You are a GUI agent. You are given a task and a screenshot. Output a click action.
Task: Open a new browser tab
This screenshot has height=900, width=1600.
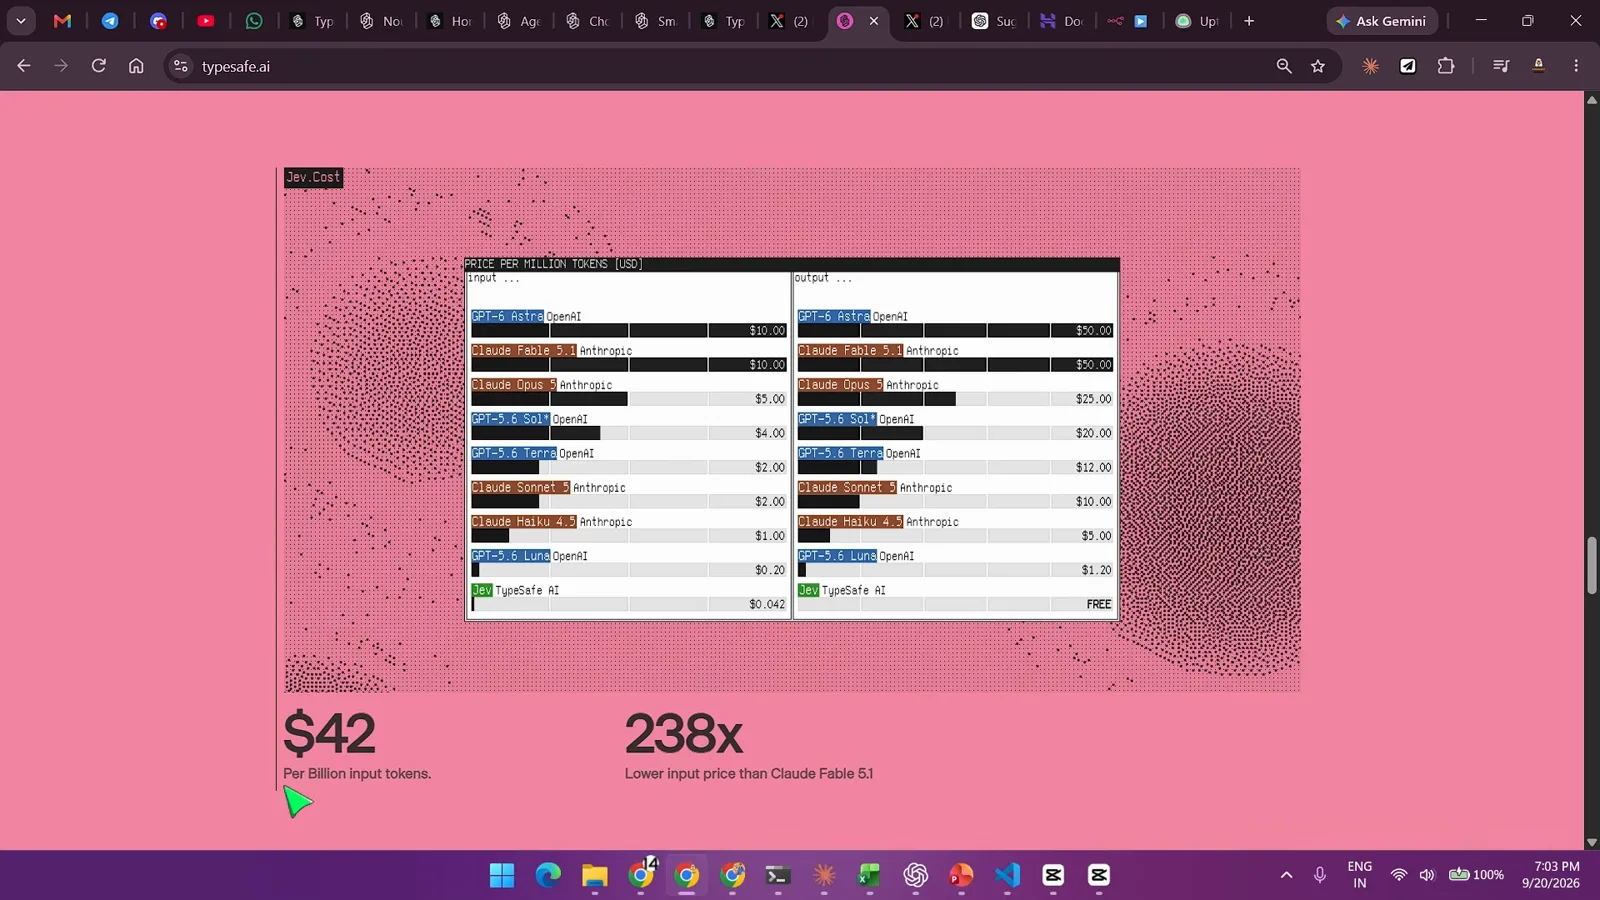(1249, 21)
